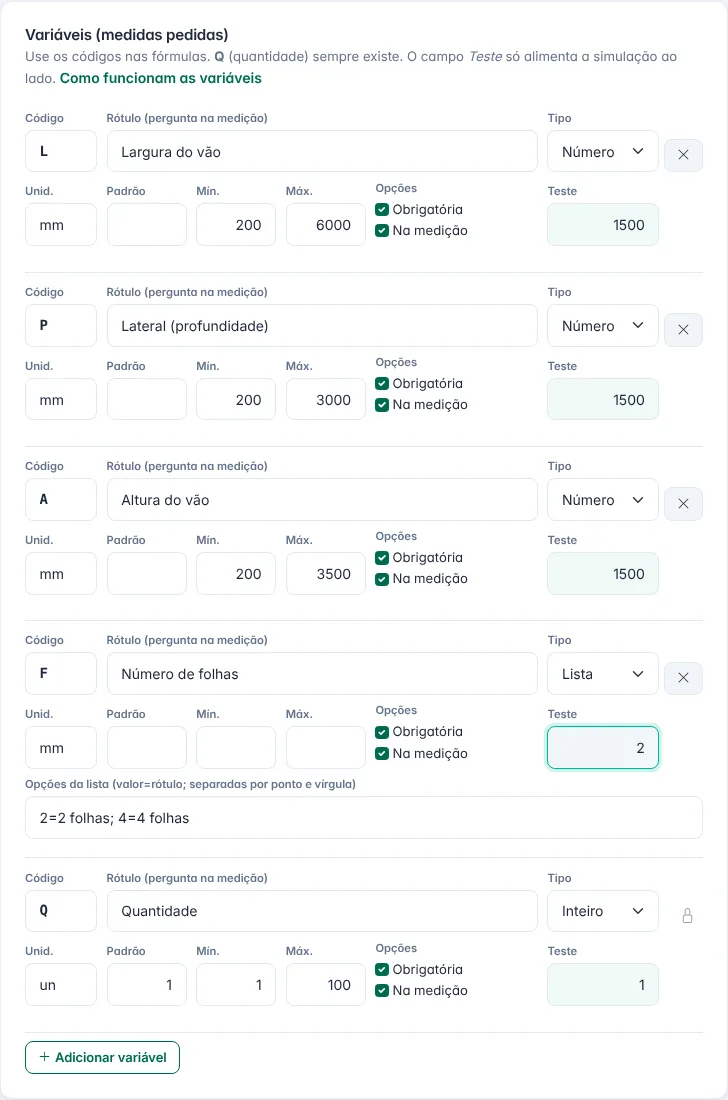Edit Teste value for Largura do vão
The image size is (728, 1100).
tap(602, 224)
